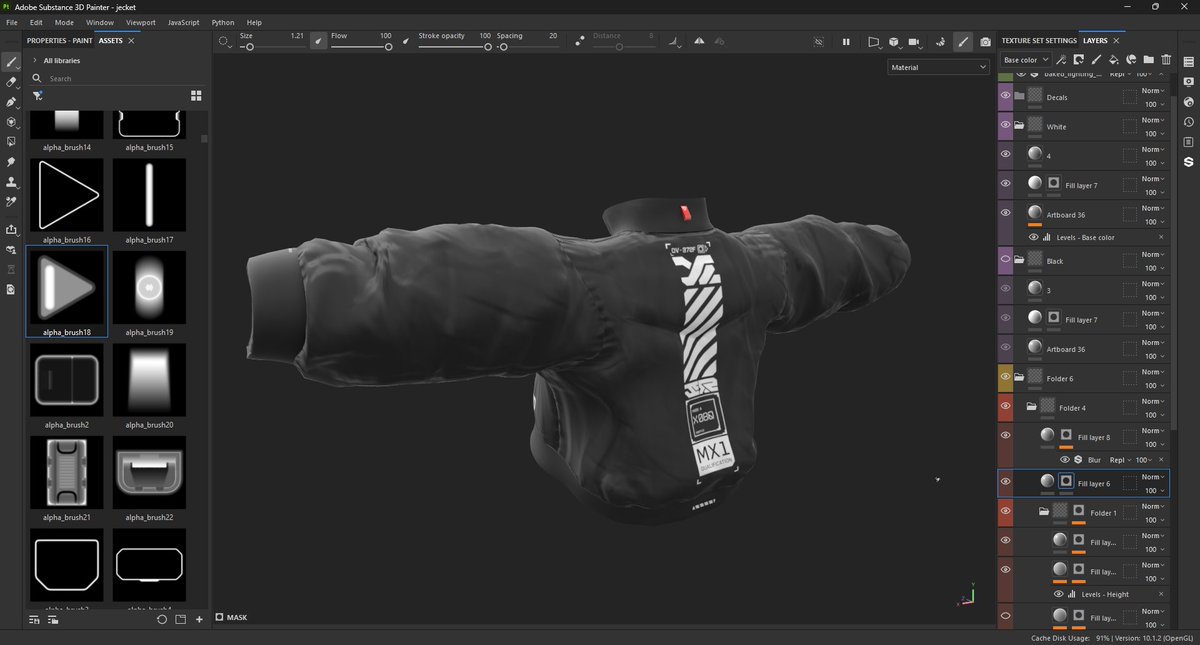This screenshot has width=1200, height=645.
Task: Select the Eraser tool
Action: pyautogui.click(x=12, y=82)
